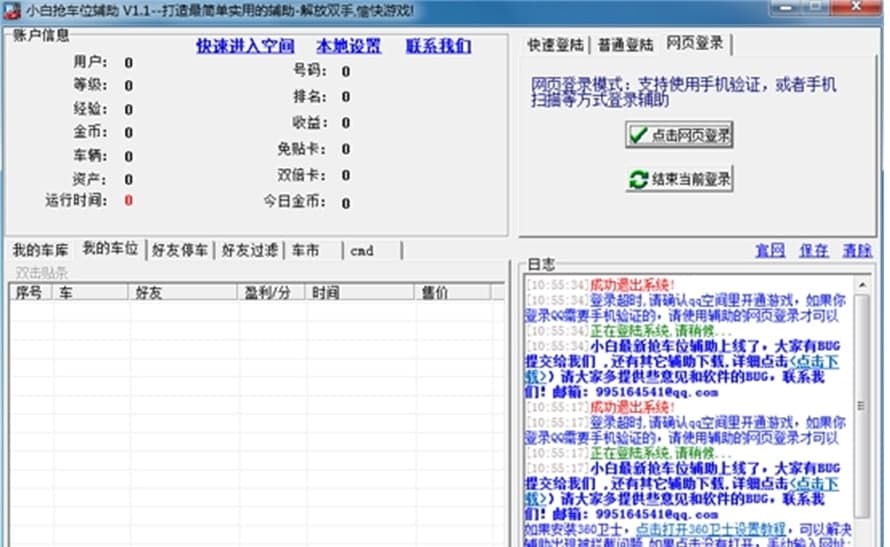The width and height of the screenshot is (890, 547).
Task: Select the 网页登录 tab
Action: point(695,43)
